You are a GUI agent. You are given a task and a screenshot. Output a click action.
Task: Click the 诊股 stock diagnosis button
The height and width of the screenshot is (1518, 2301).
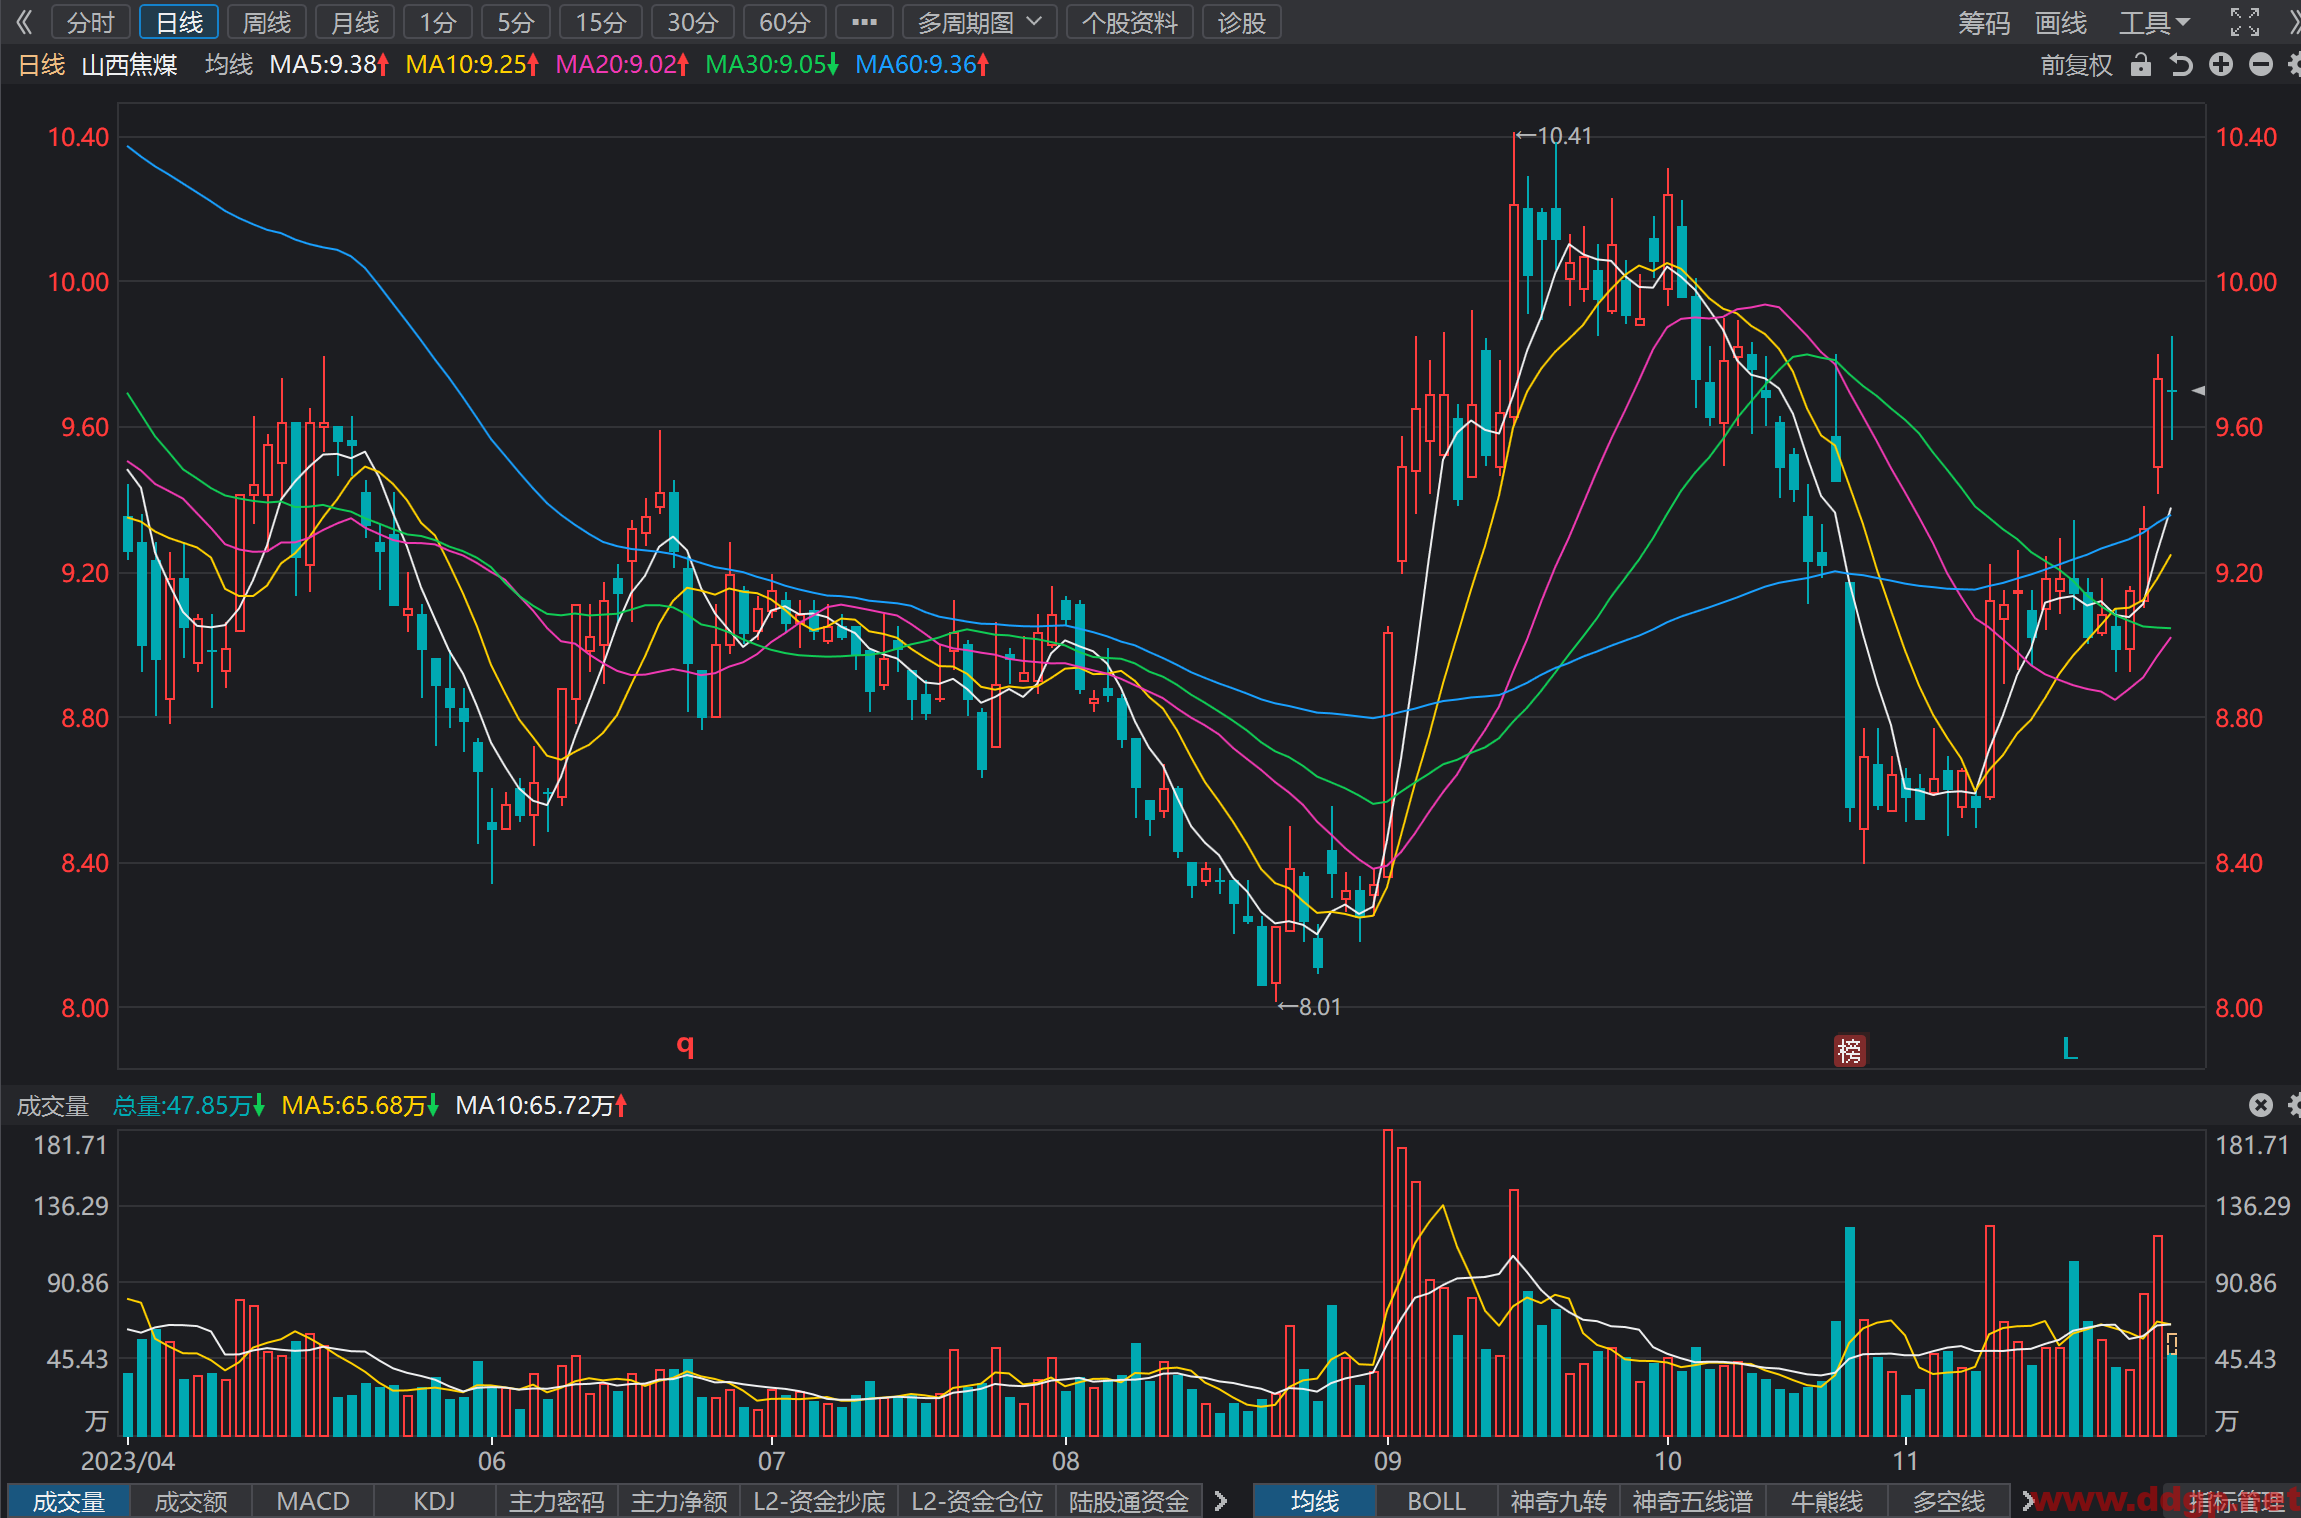point(1242,22)
